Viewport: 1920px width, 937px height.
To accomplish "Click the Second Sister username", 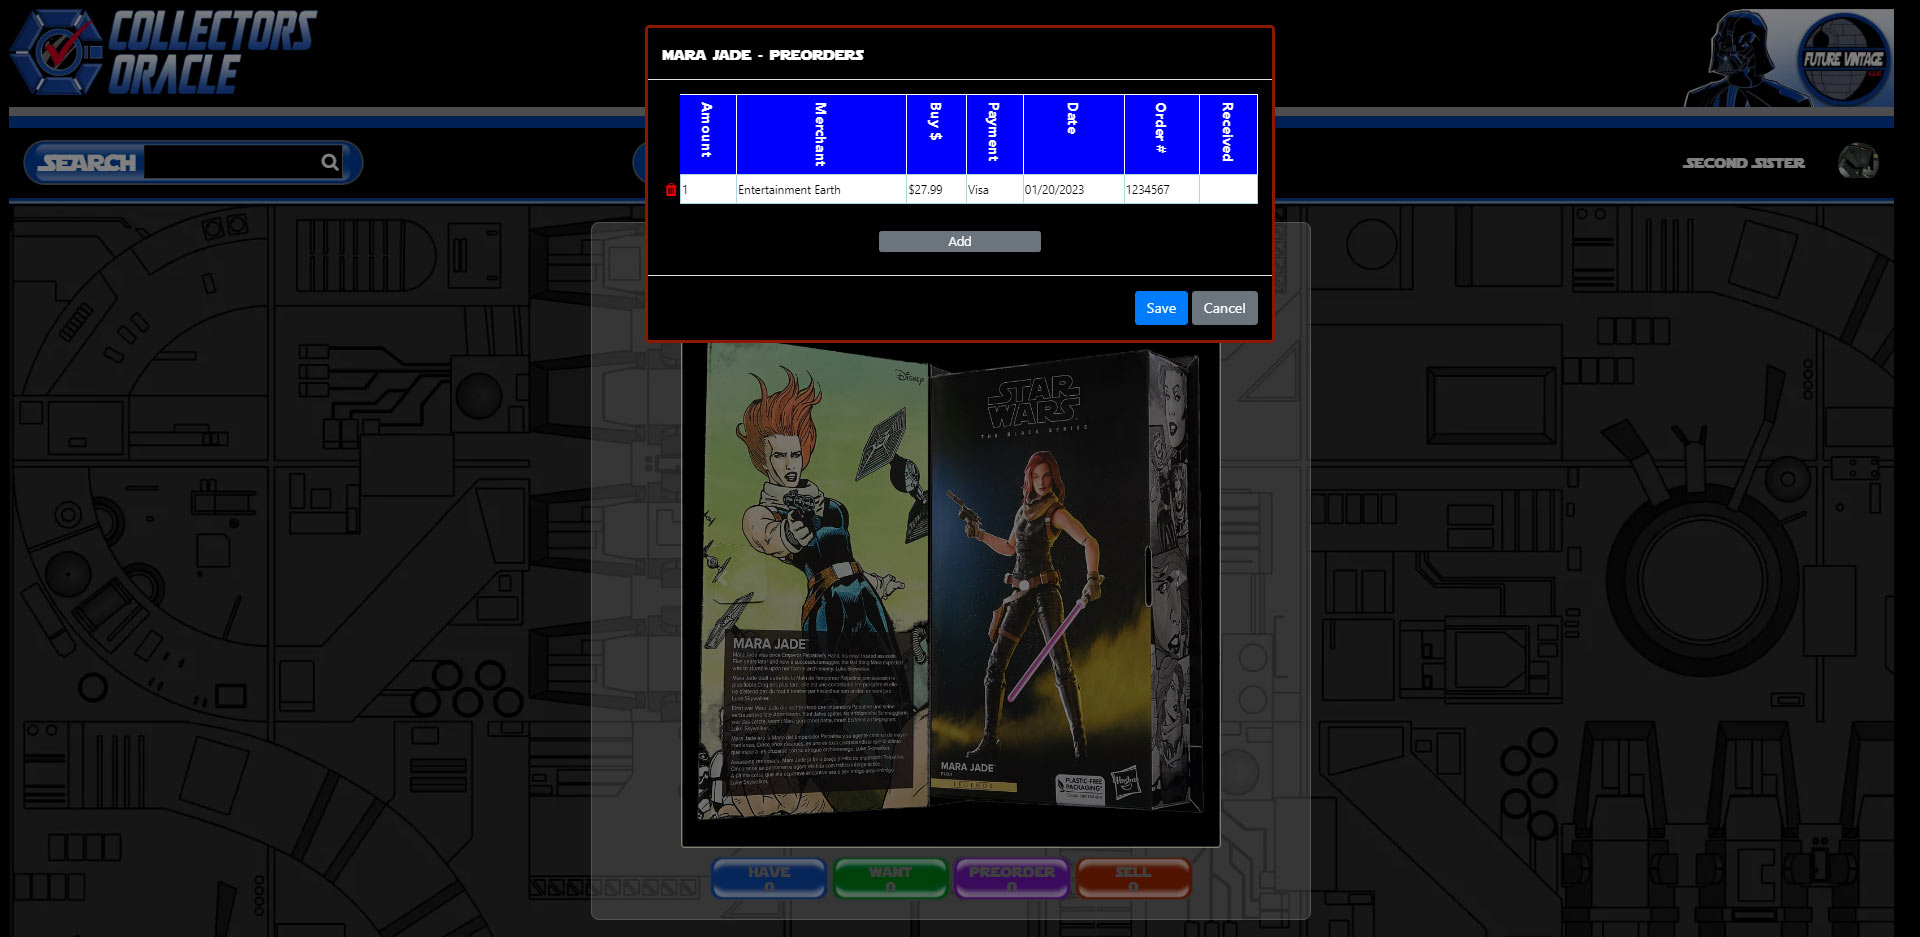I will [1744, 163].
